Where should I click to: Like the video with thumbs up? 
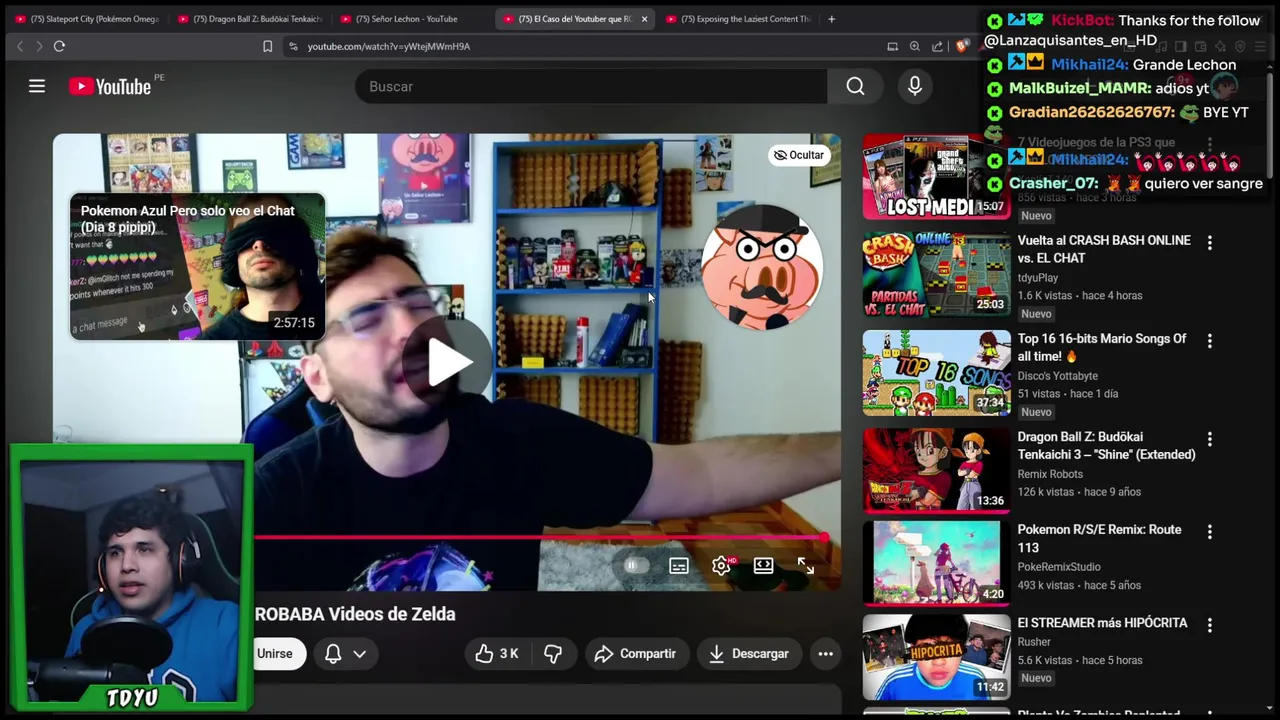pyautogui.click(x=497, y=653)
